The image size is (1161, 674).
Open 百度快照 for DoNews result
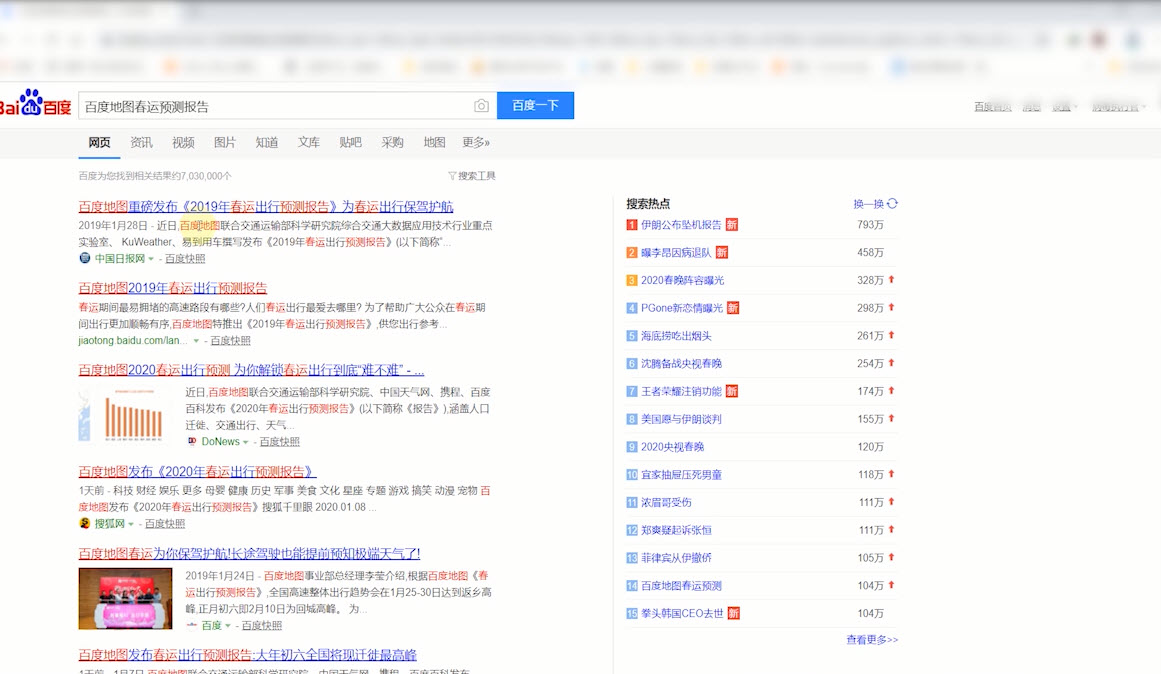279,441
